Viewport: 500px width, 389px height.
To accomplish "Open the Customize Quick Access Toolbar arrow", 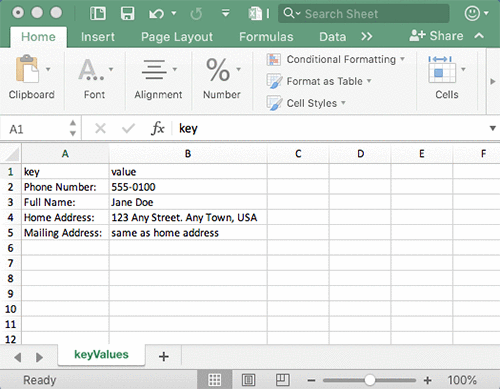I will 226,13.
